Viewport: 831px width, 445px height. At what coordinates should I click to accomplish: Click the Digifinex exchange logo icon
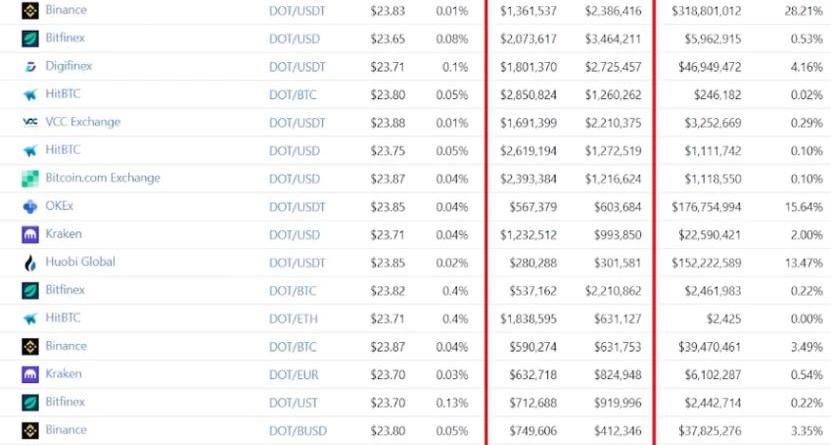point(29,67)
